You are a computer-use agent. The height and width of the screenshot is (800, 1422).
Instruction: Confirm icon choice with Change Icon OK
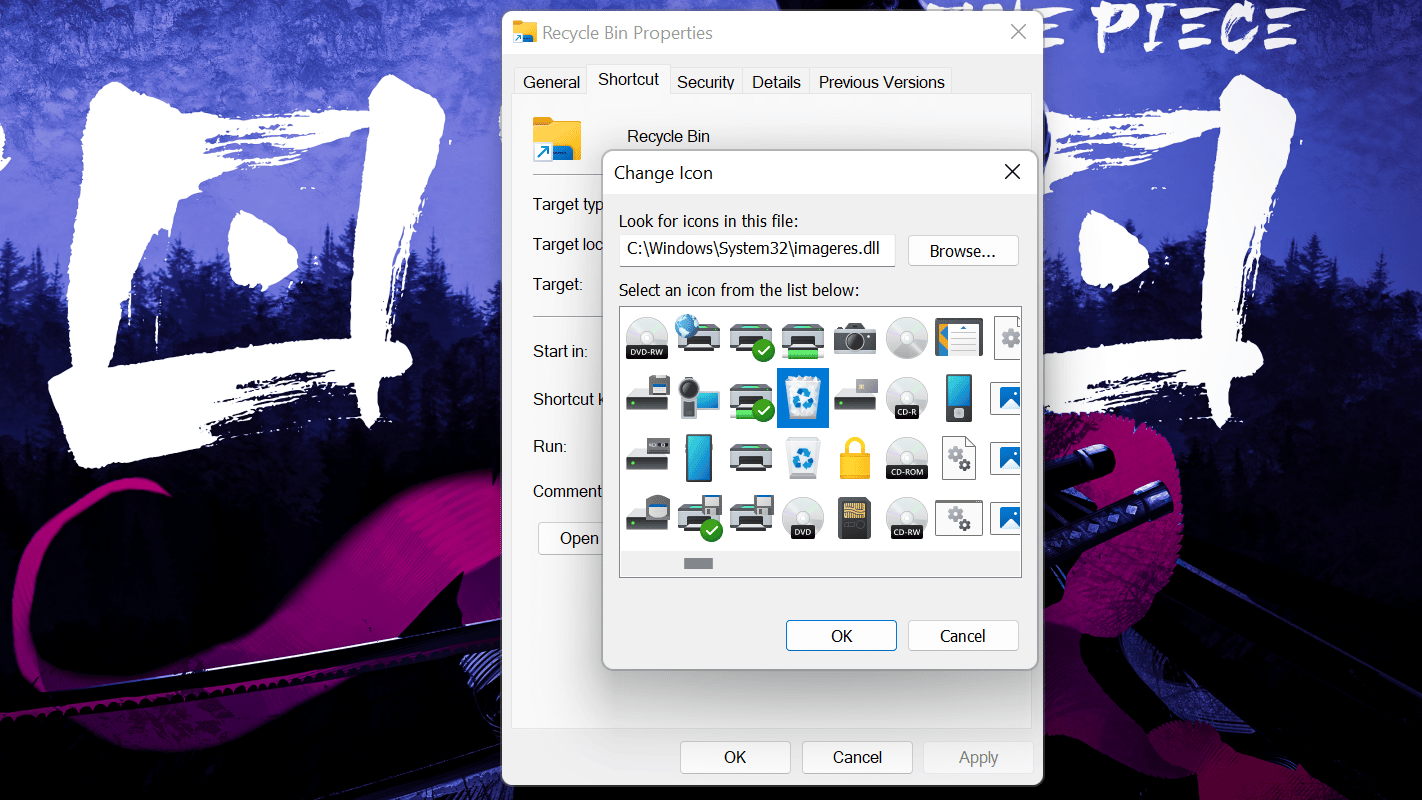point(841,636)
